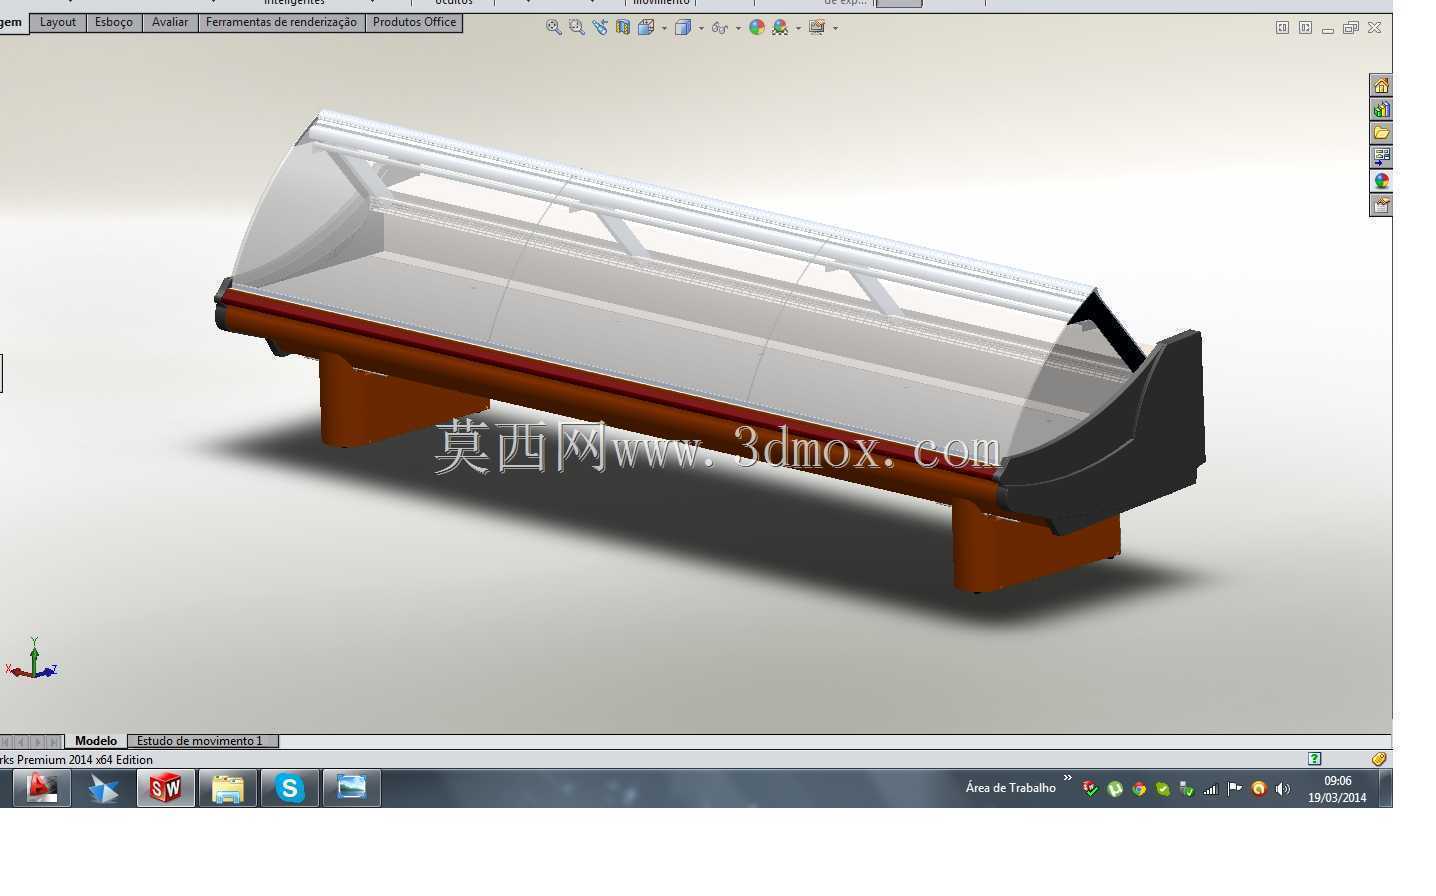Click the Edit Appearance color sphere icon

point(757,28)
